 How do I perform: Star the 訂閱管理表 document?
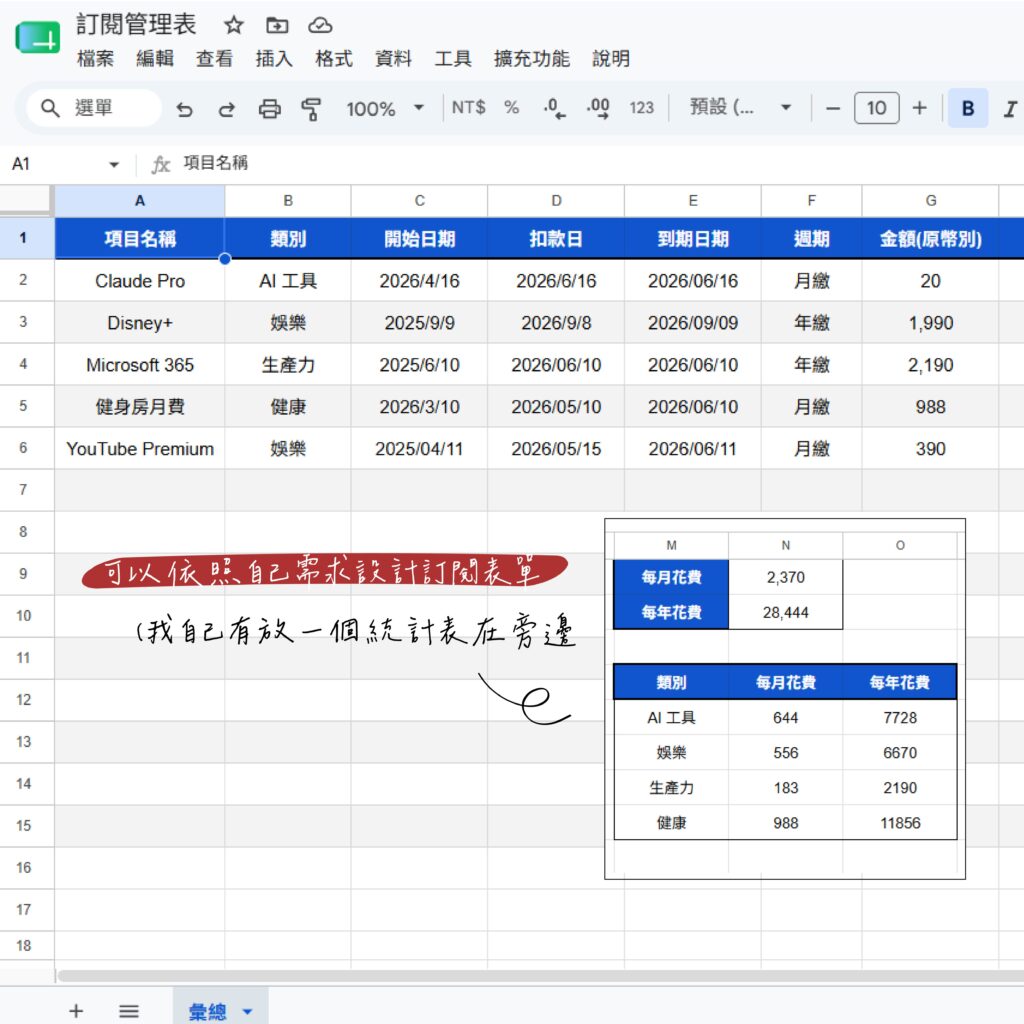tap(233, 25)
